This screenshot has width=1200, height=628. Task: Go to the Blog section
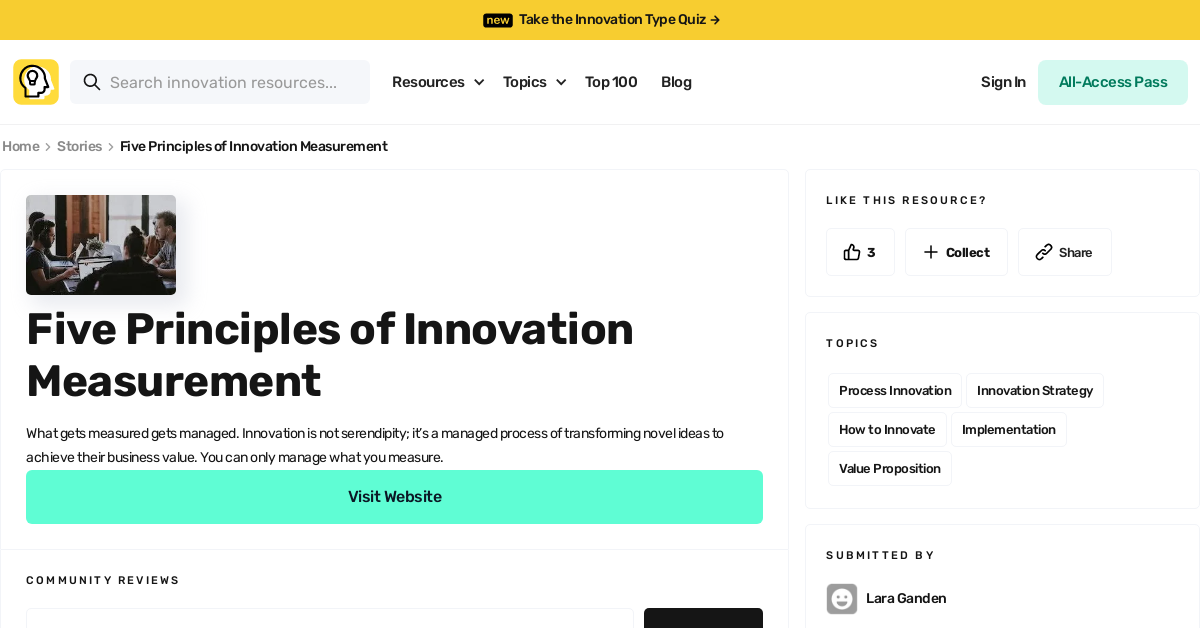[x=676, y=82]
